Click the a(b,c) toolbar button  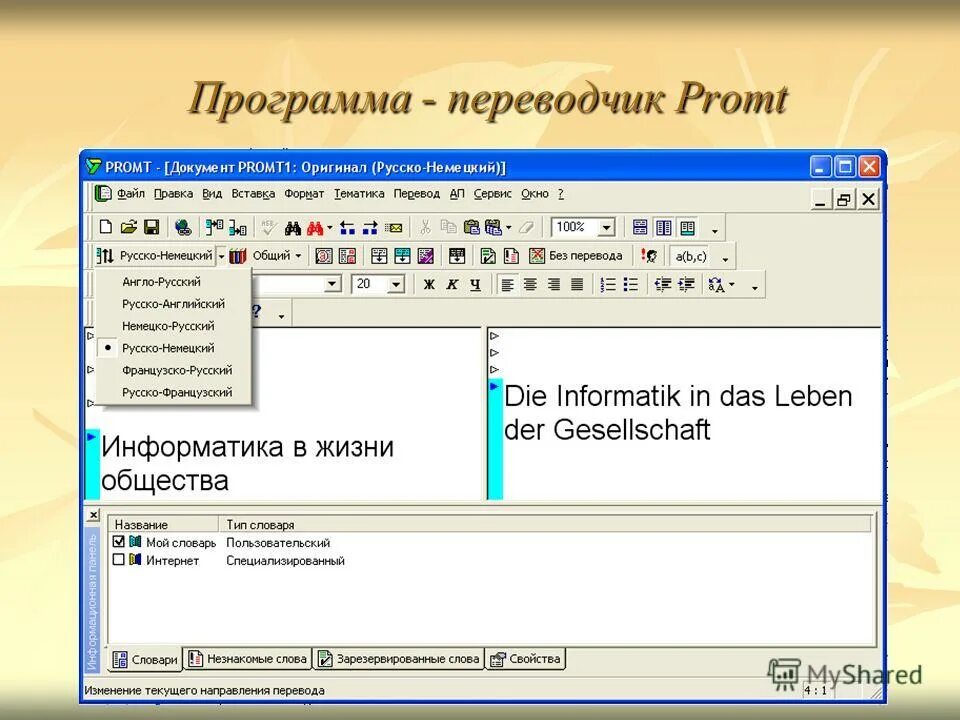tap(691, 257)
